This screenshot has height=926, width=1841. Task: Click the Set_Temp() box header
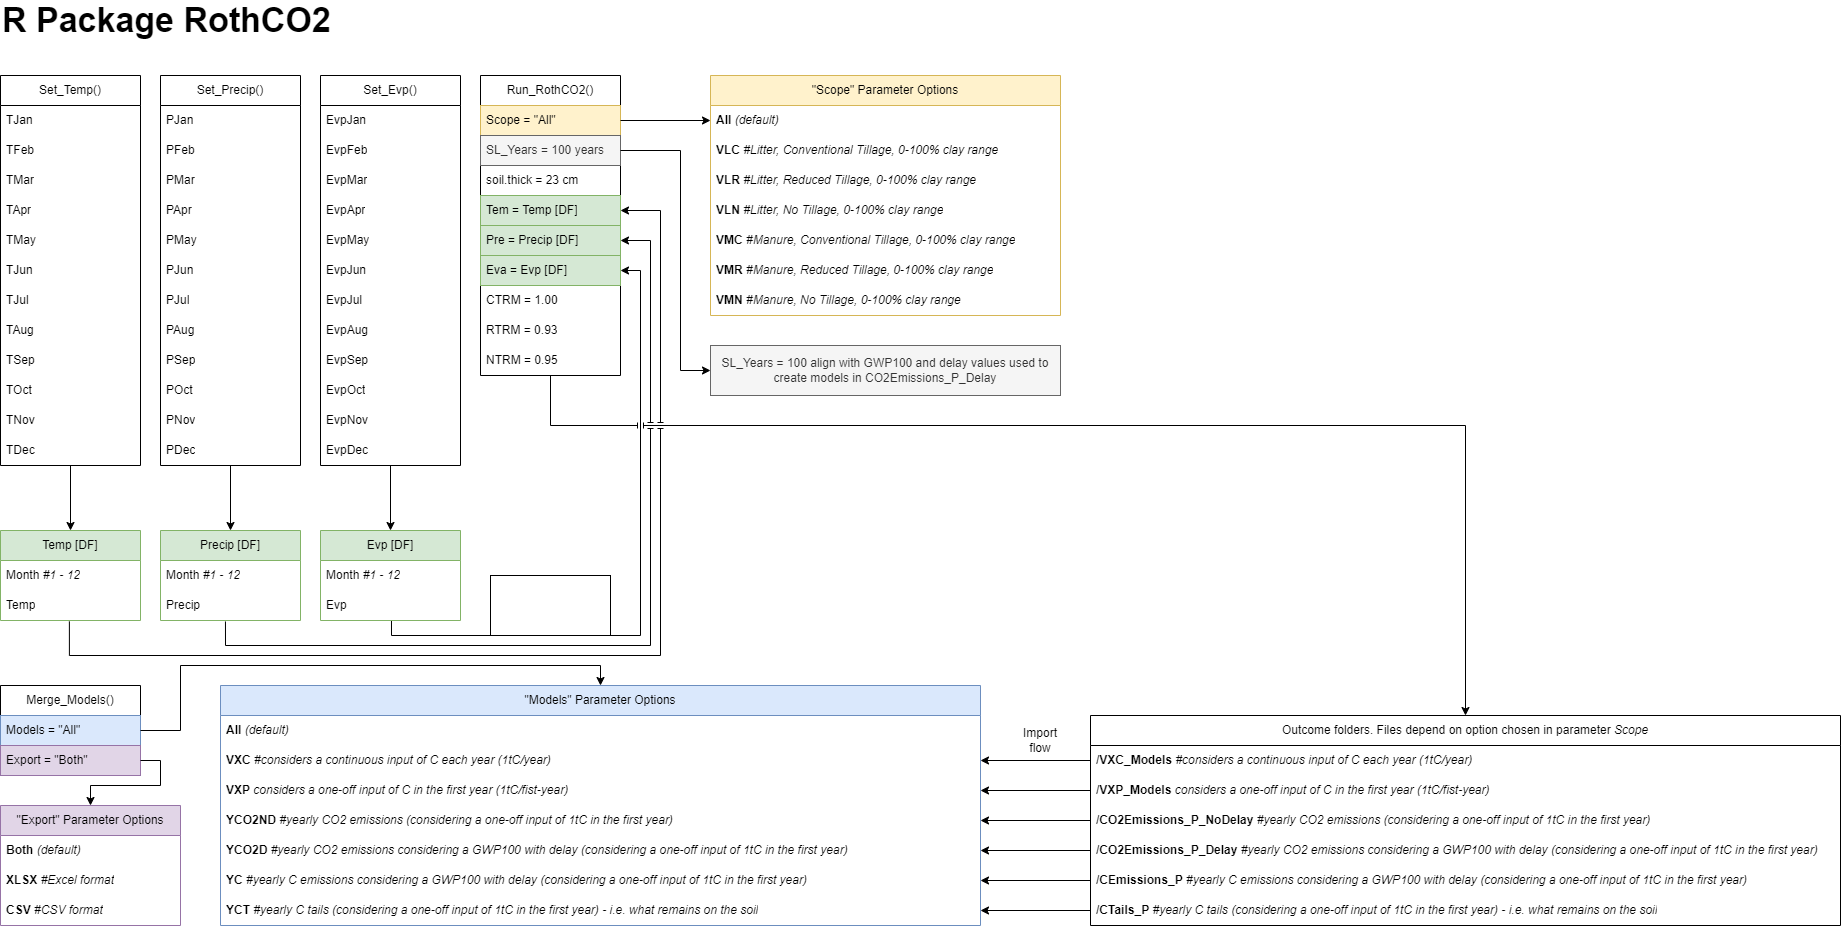click(x=70, y=89)
